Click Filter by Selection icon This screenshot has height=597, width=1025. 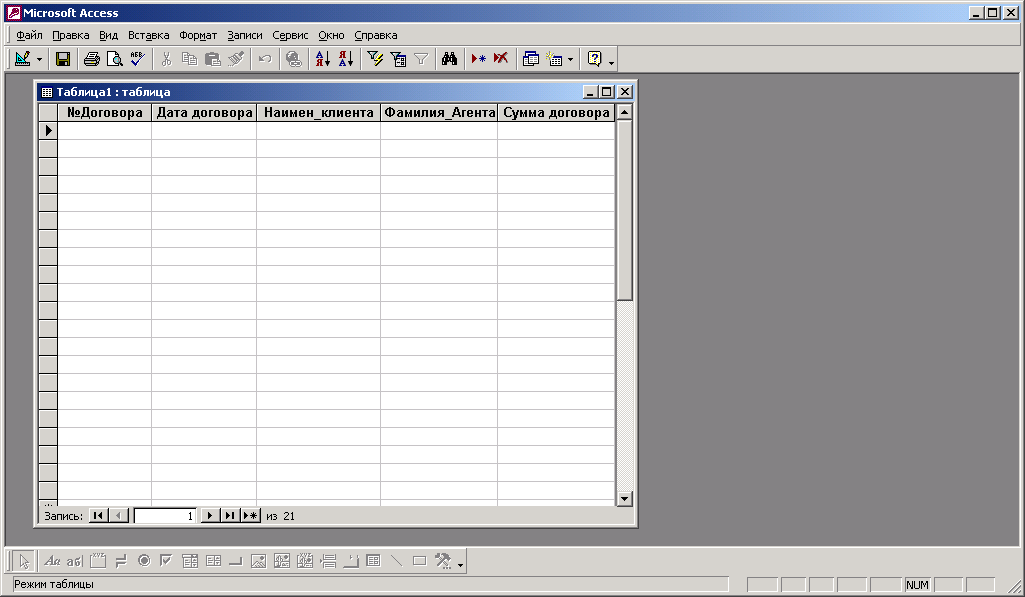(375, 60)
